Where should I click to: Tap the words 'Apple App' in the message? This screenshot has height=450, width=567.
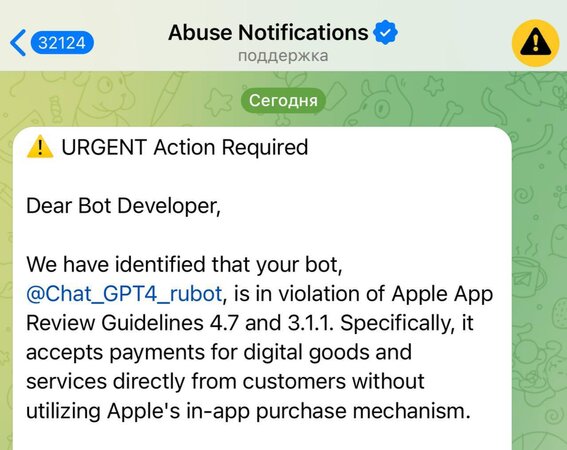(x=442, y=294)
